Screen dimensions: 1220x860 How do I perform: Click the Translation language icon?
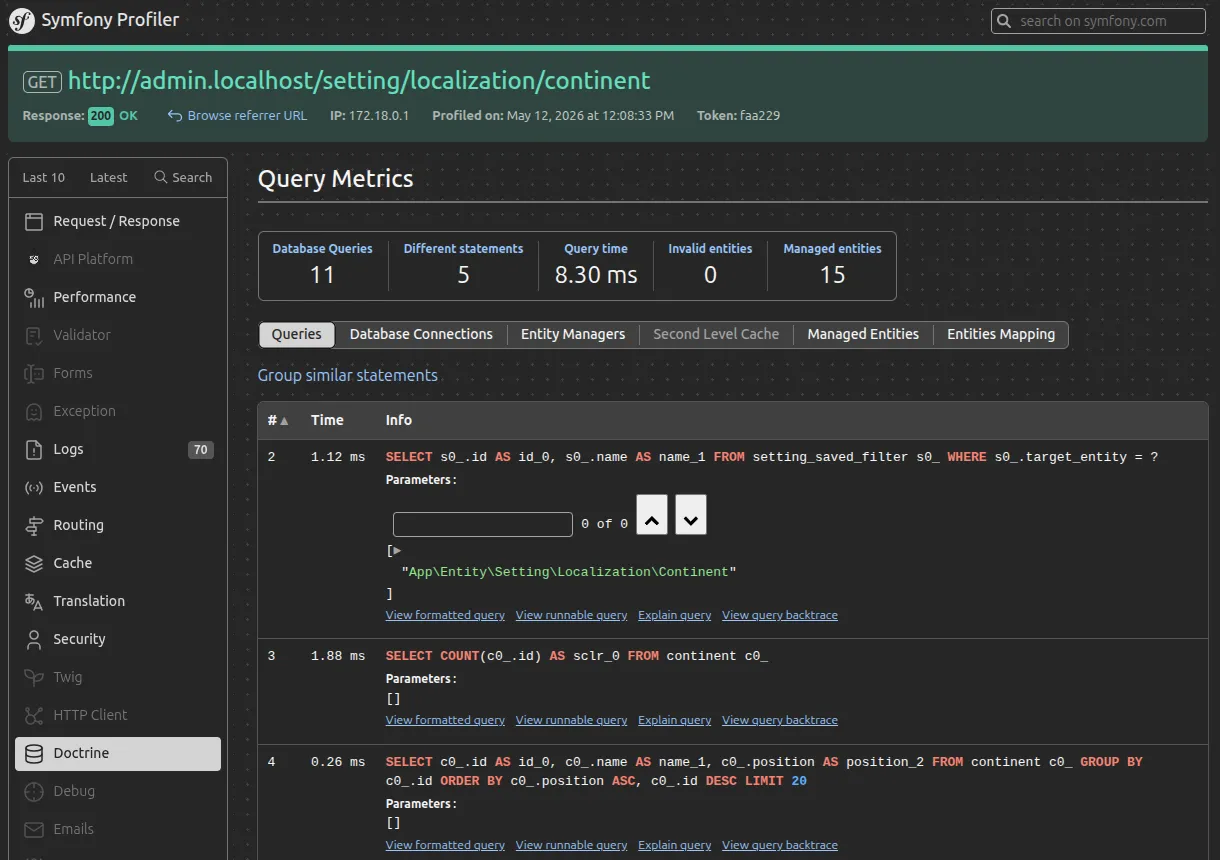click(x=34, y=601)
